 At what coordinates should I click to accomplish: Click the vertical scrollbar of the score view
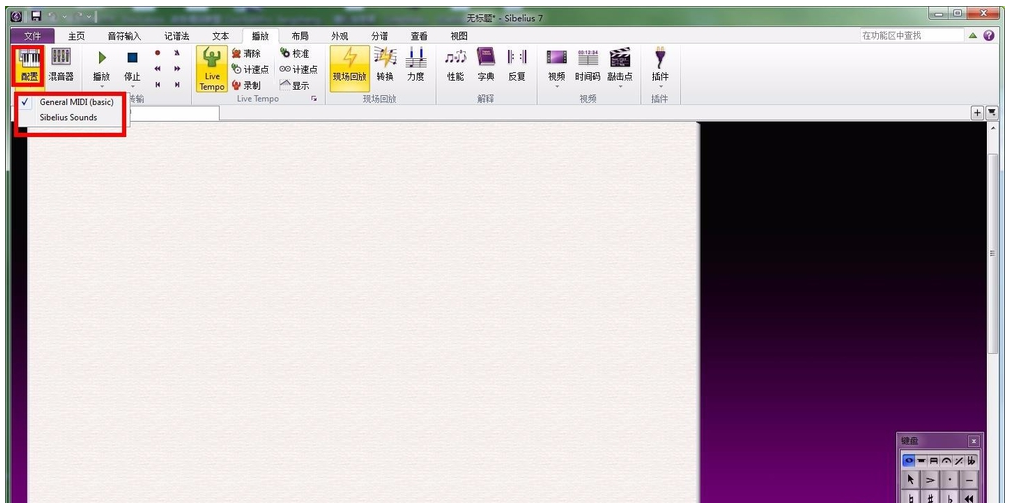(992, 253)
